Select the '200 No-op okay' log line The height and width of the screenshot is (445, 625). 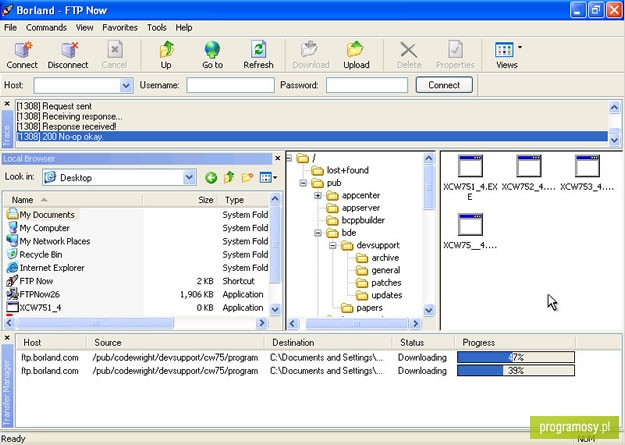(x=311, y=136)
